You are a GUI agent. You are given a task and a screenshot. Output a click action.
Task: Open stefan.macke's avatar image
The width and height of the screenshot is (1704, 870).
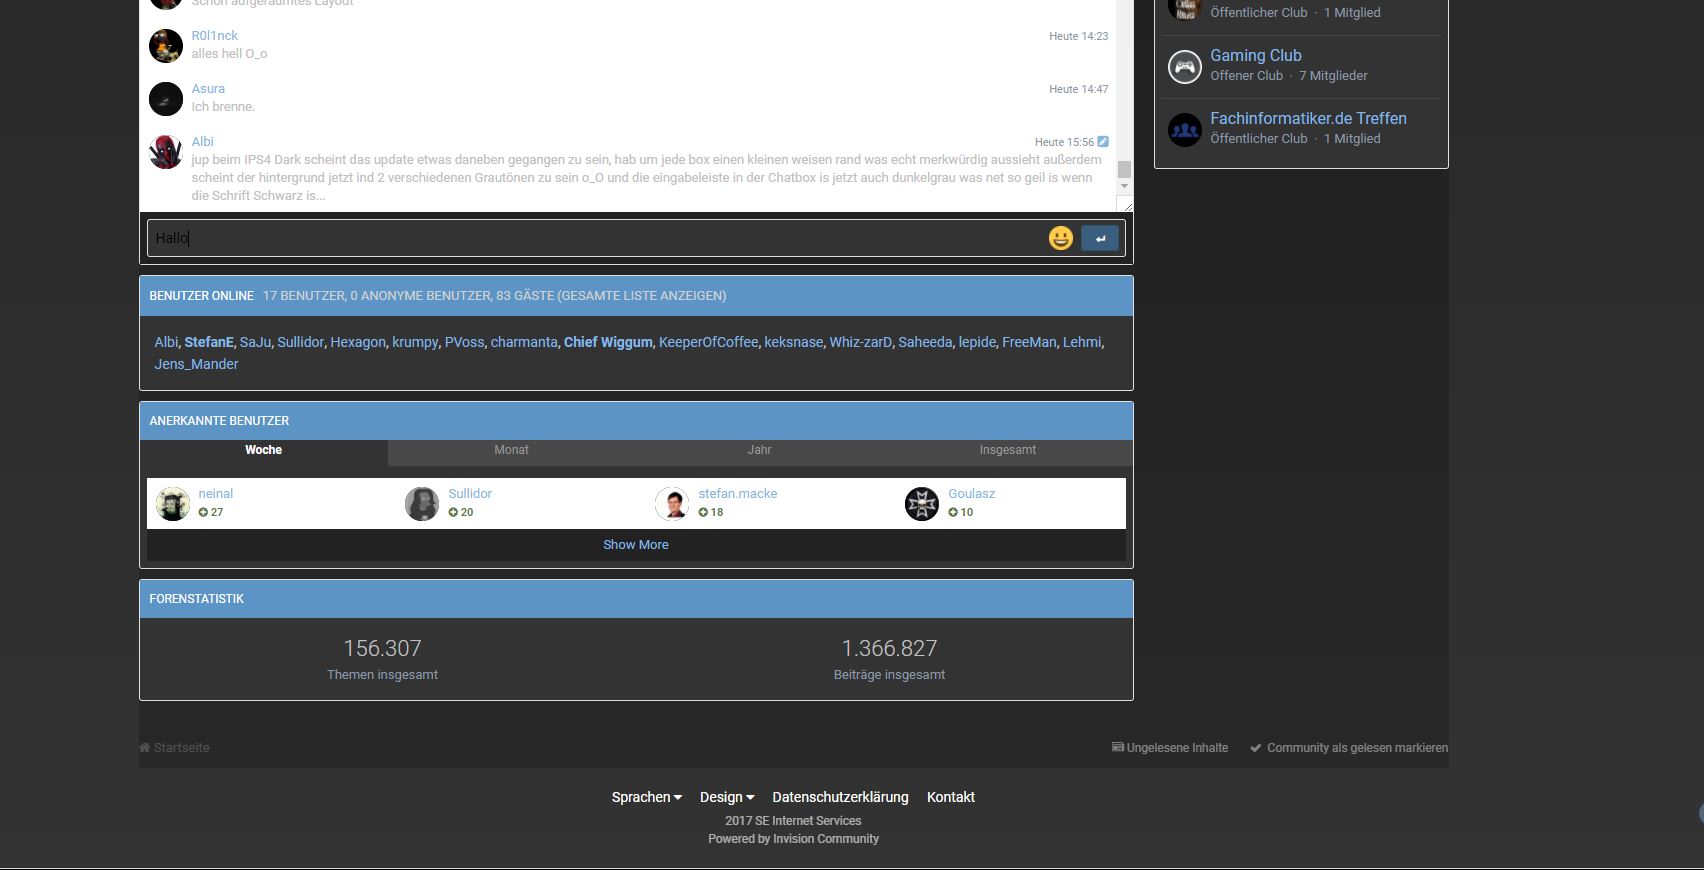(672, 504)
